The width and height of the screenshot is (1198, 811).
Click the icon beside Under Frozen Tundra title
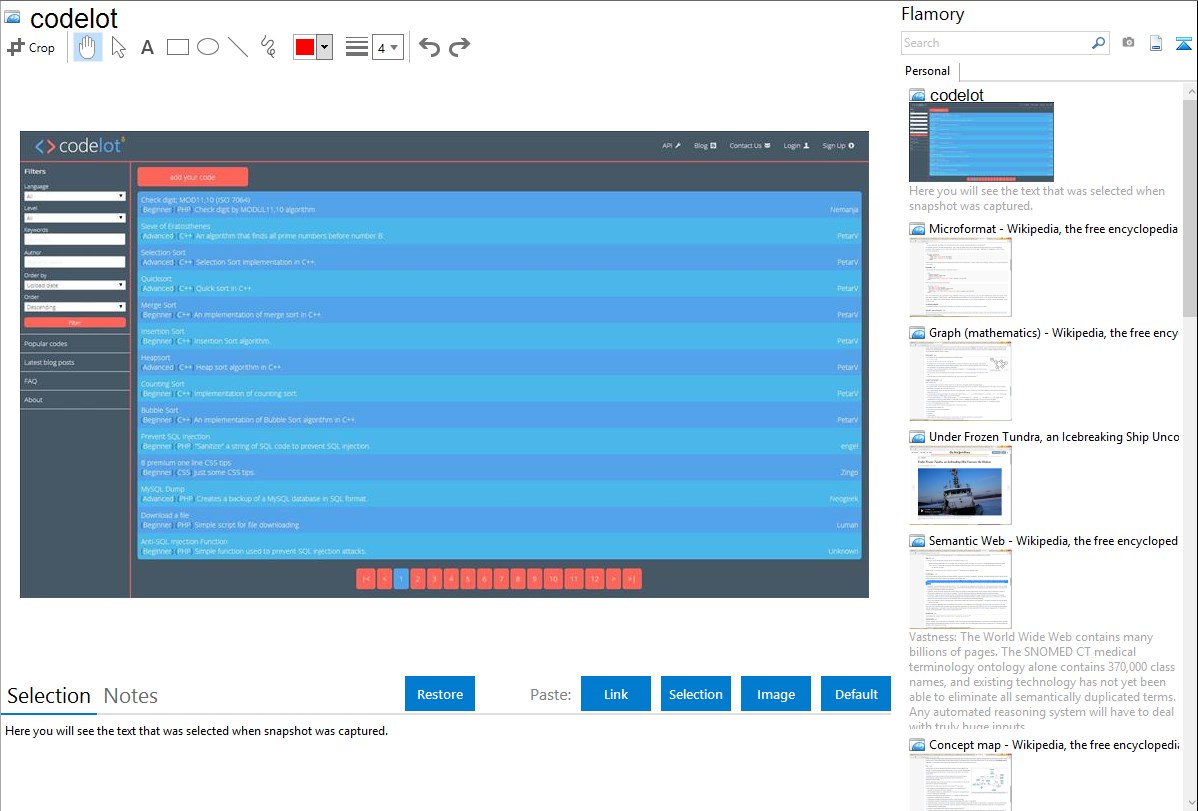click(x=917, y=436)
